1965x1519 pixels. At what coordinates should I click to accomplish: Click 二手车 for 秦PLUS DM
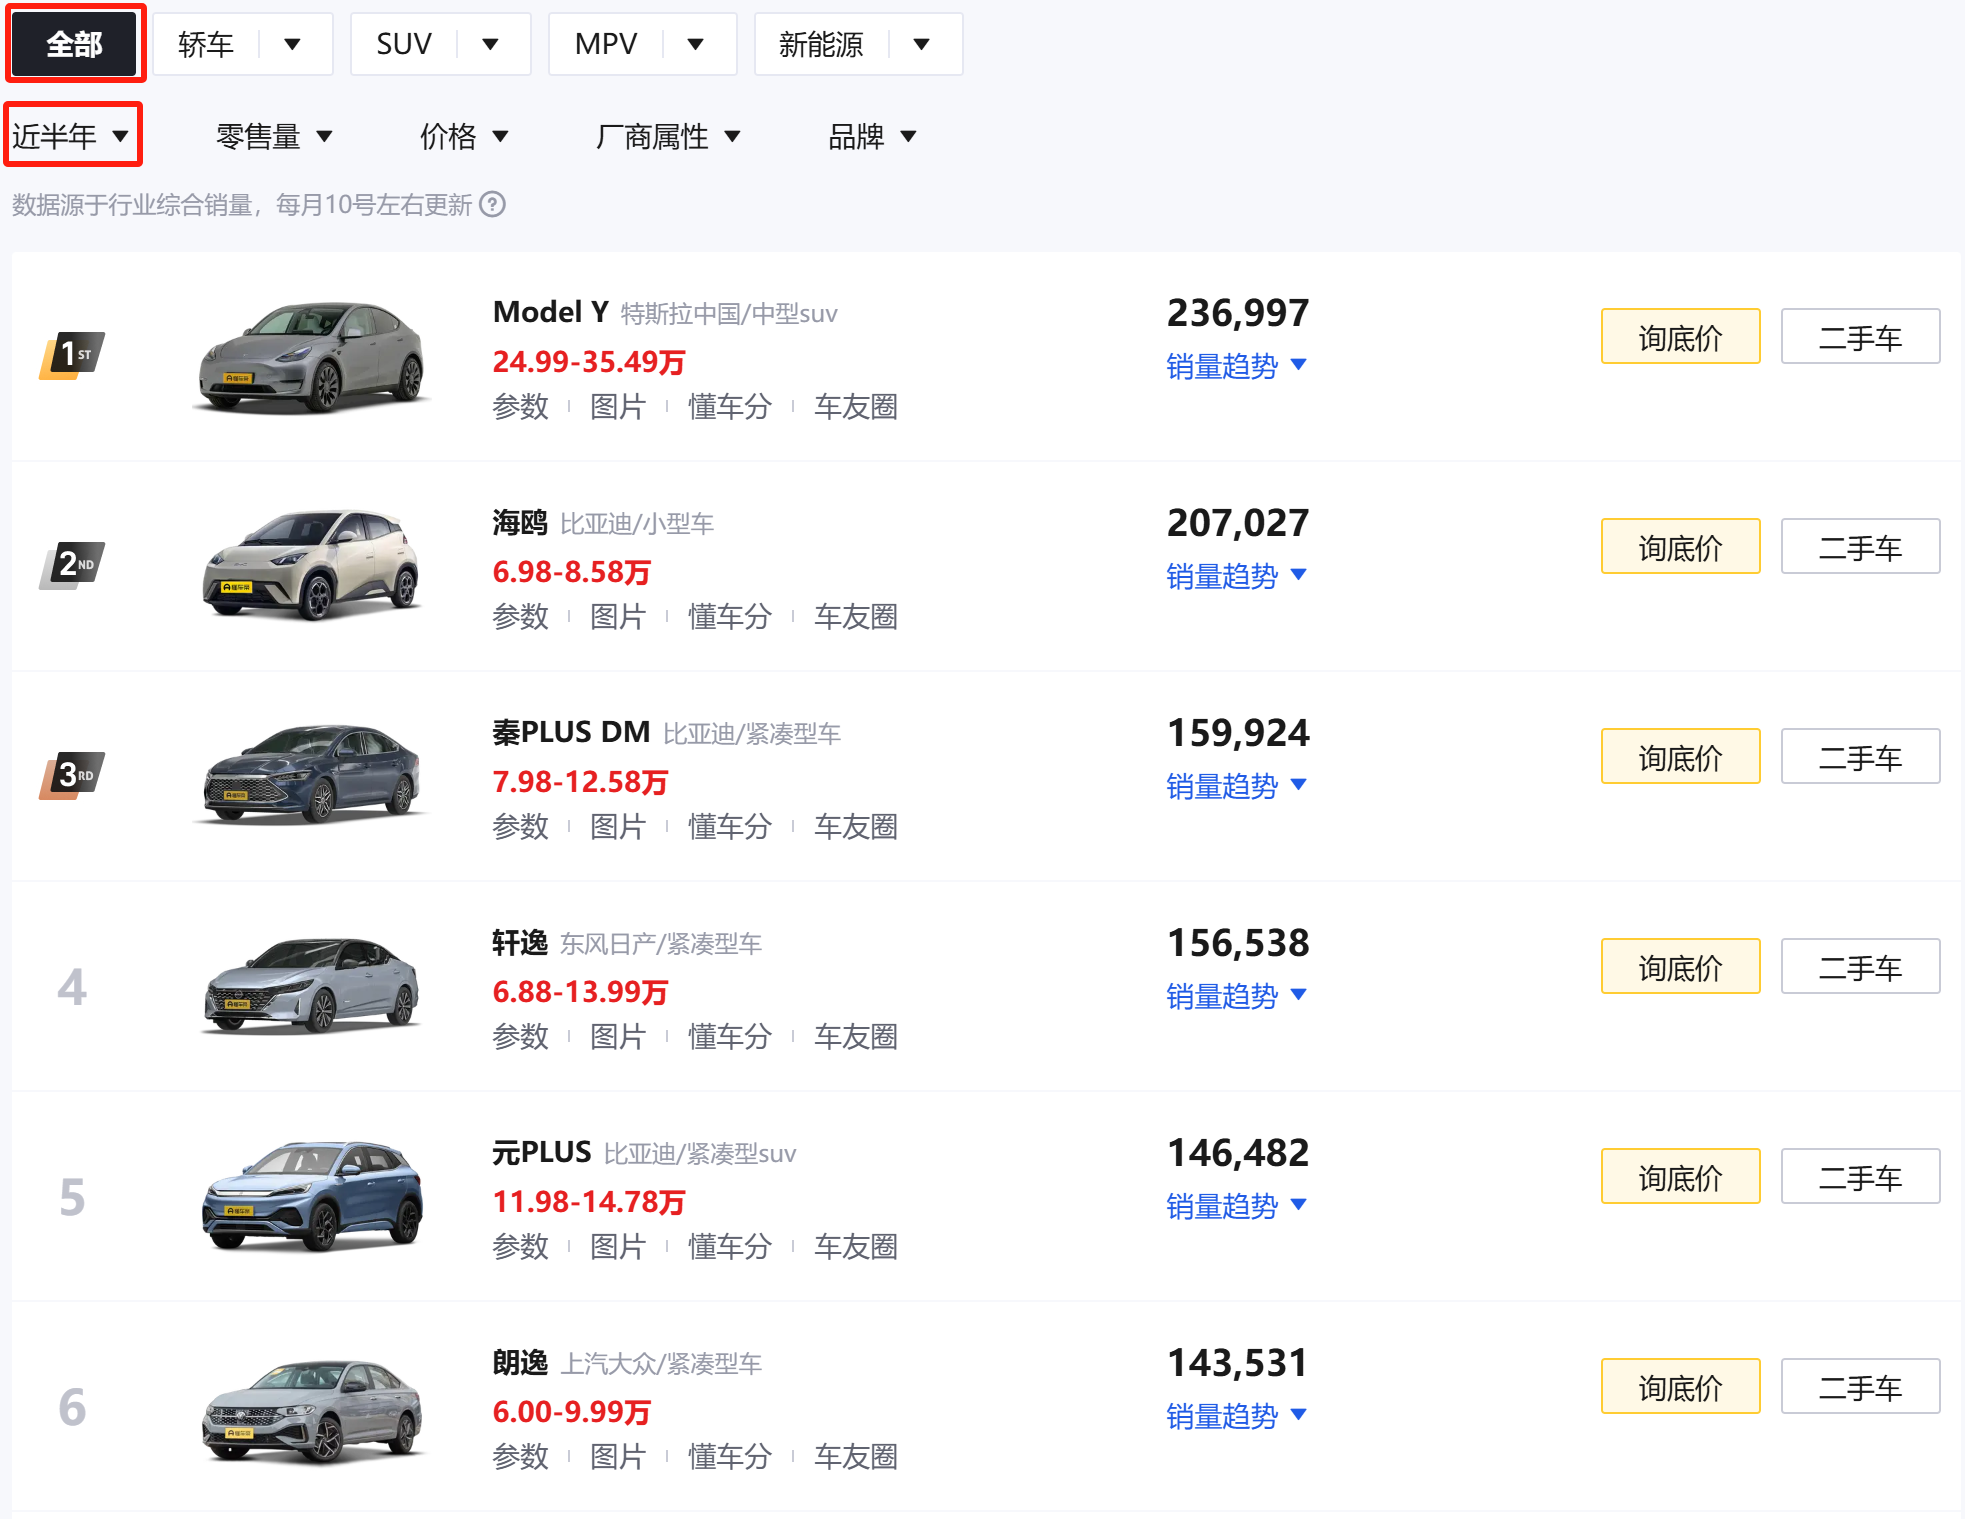click(x=1861, y=757)
